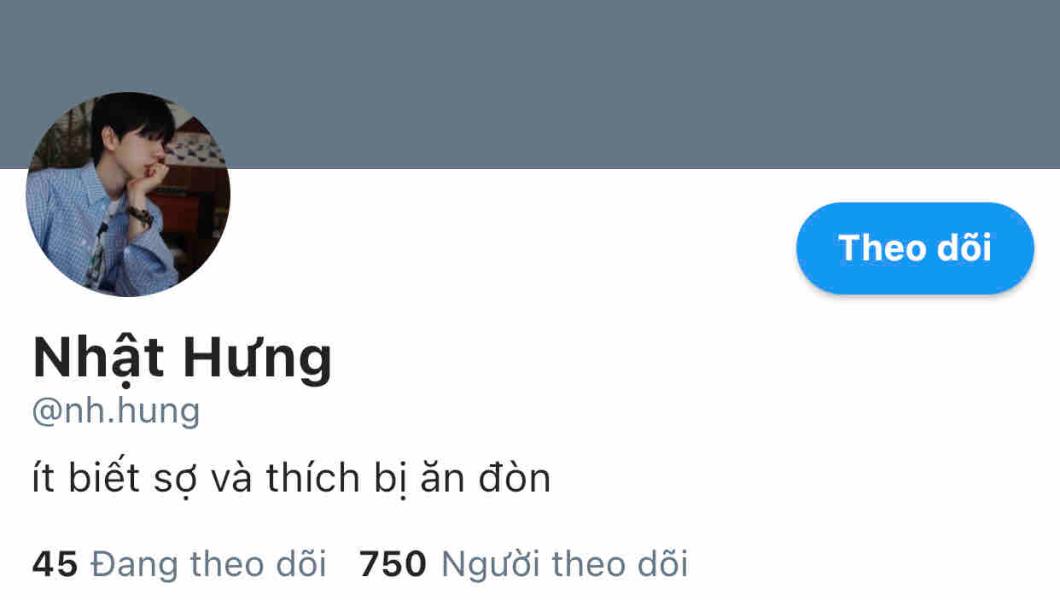Click the follower count number 750
Screen dimensions: 1060x600
coord(393,565)
